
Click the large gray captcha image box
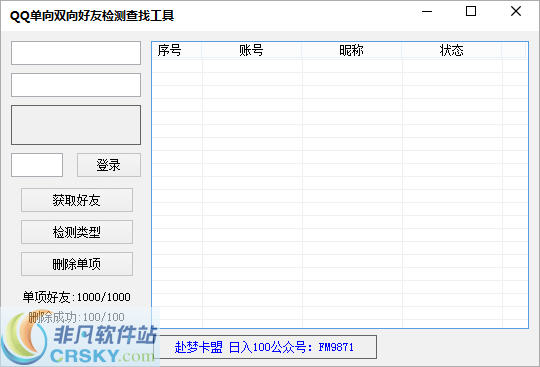point(76,125)
